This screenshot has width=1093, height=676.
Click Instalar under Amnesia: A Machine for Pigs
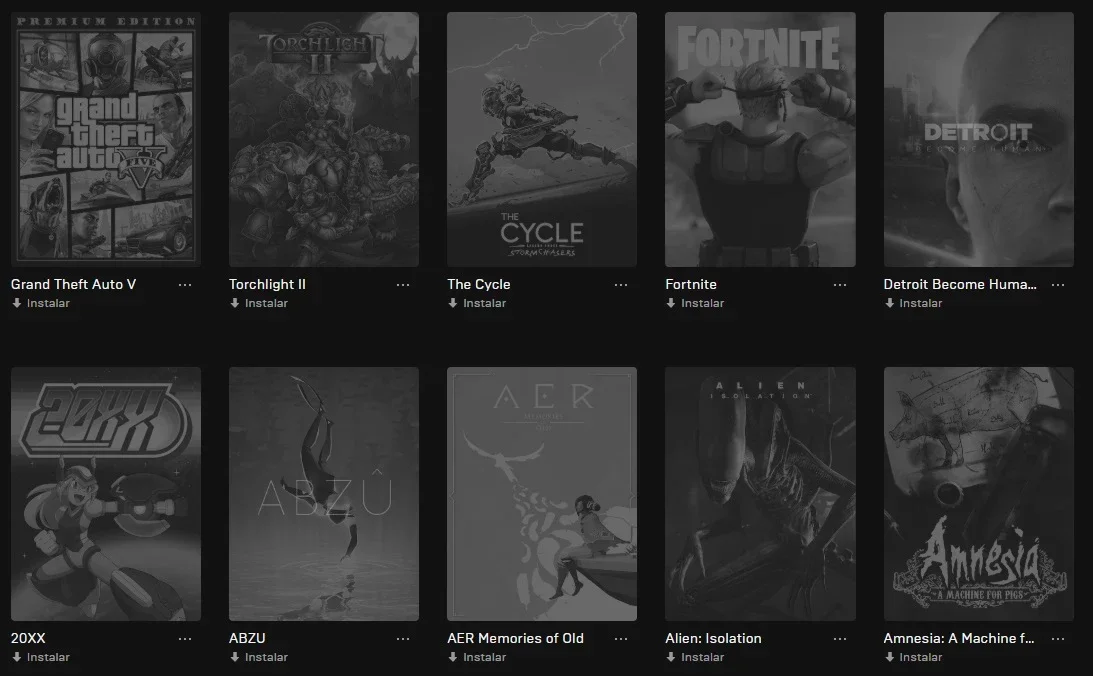tap(914, 657)
